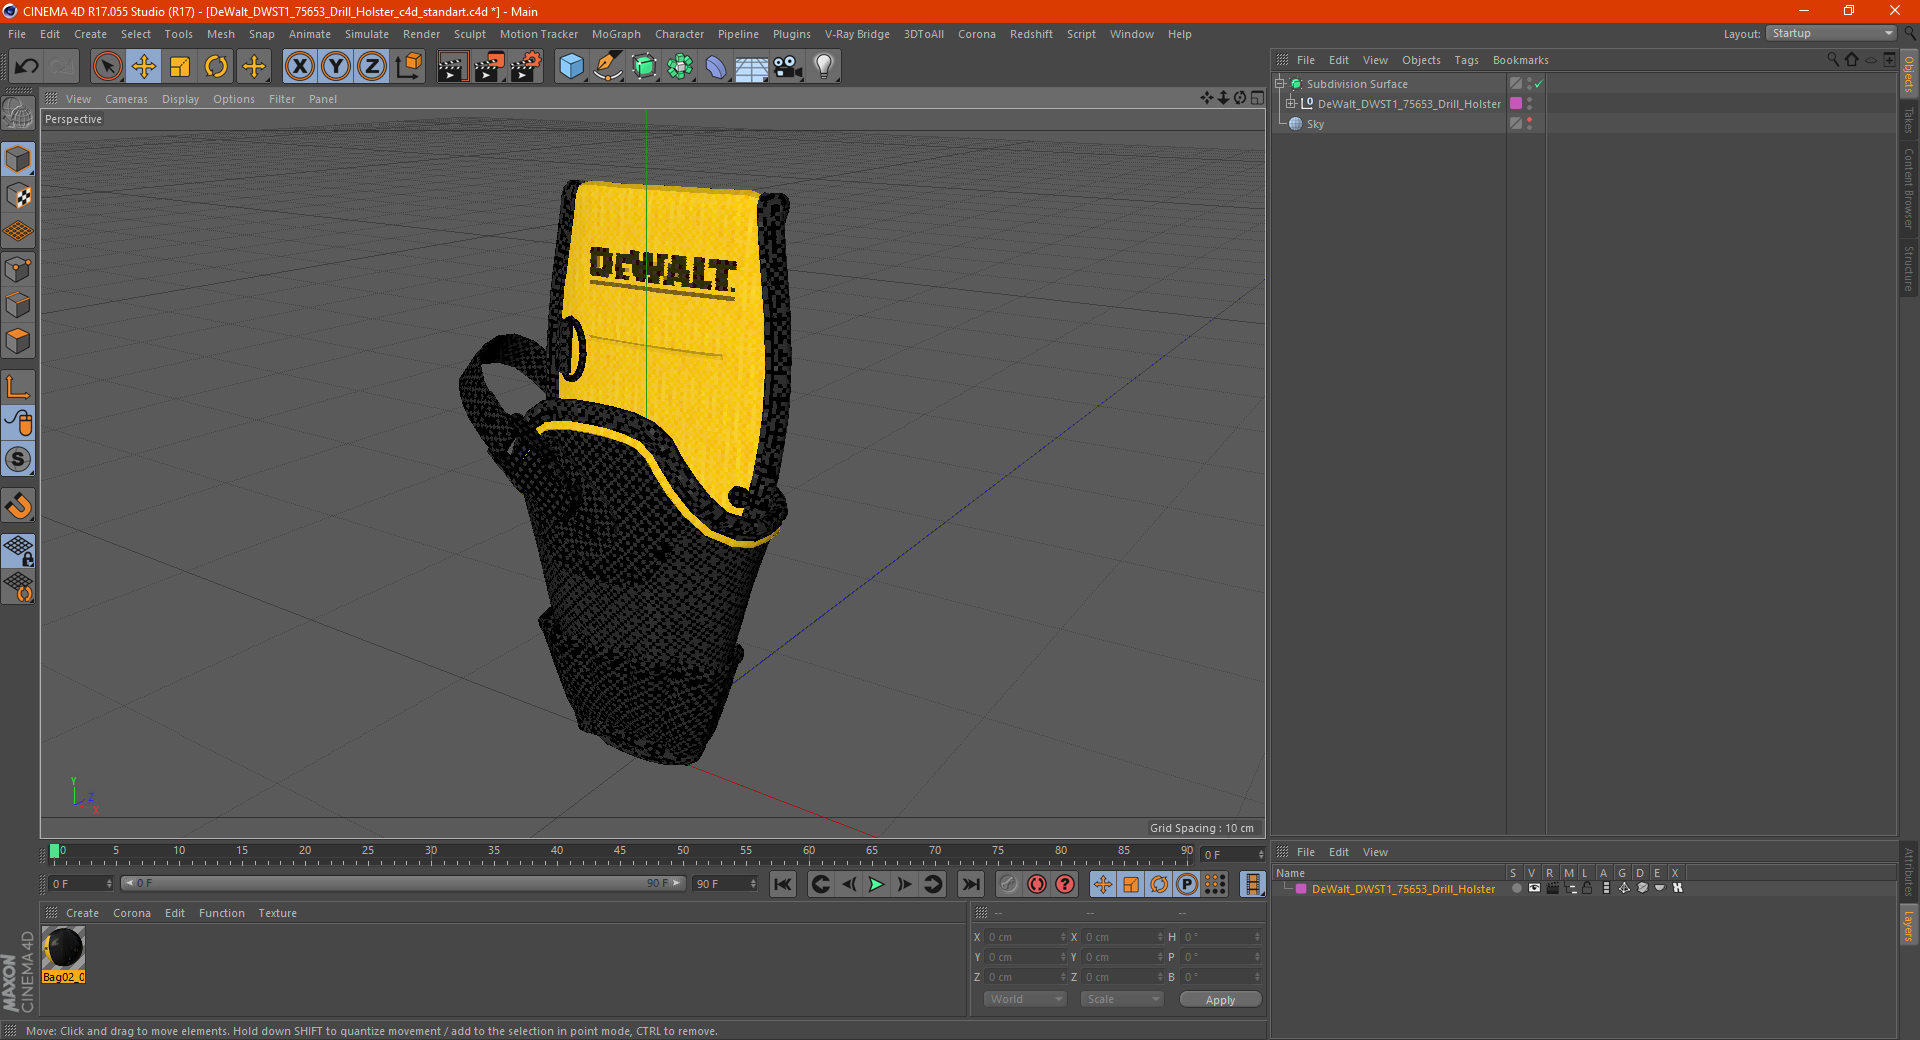Image resolution: width=1920 pixels, height=1040 pixels.
Task: Open the MoGraph menu
Action: [616, 34]
